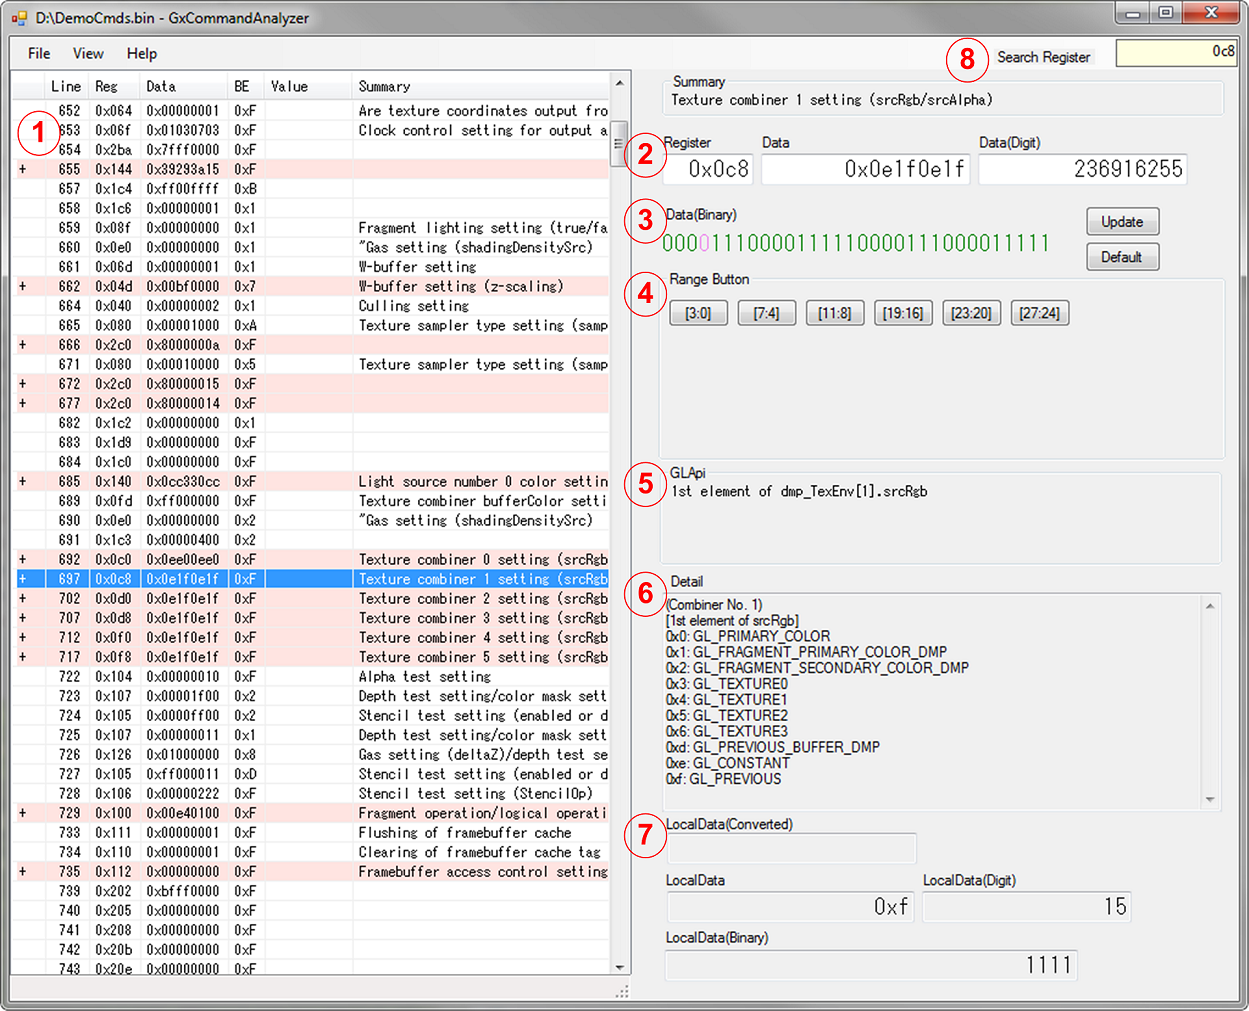Viewport: 1249px width, 1011px height.
Task: Click the Search Register input field
Action: pos(1175,53)
